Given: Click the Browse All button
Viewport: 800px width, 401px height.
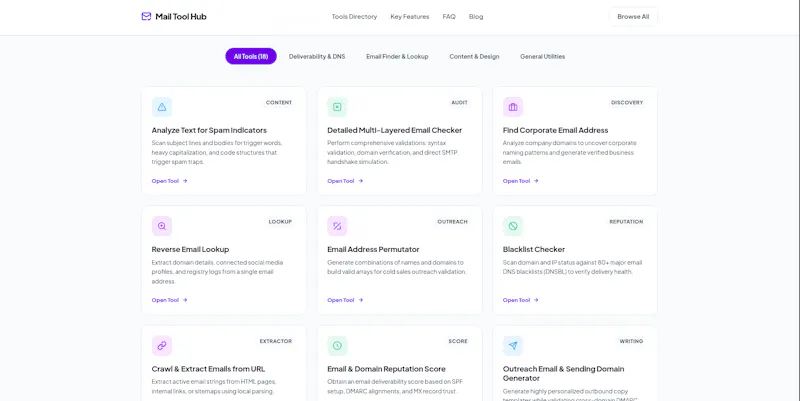Looking at the screenshot, I should pos(633,17).
